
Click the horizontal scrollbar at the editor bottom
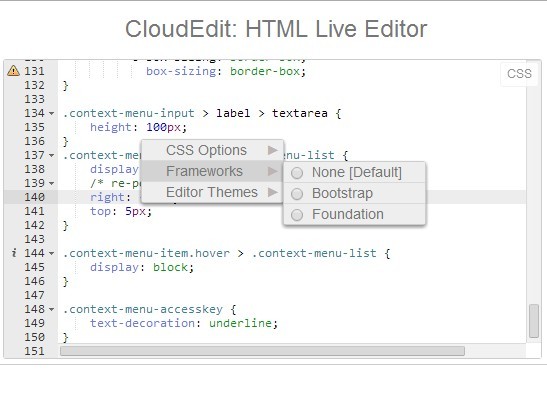pyautogui.click(x=262, y=351)
